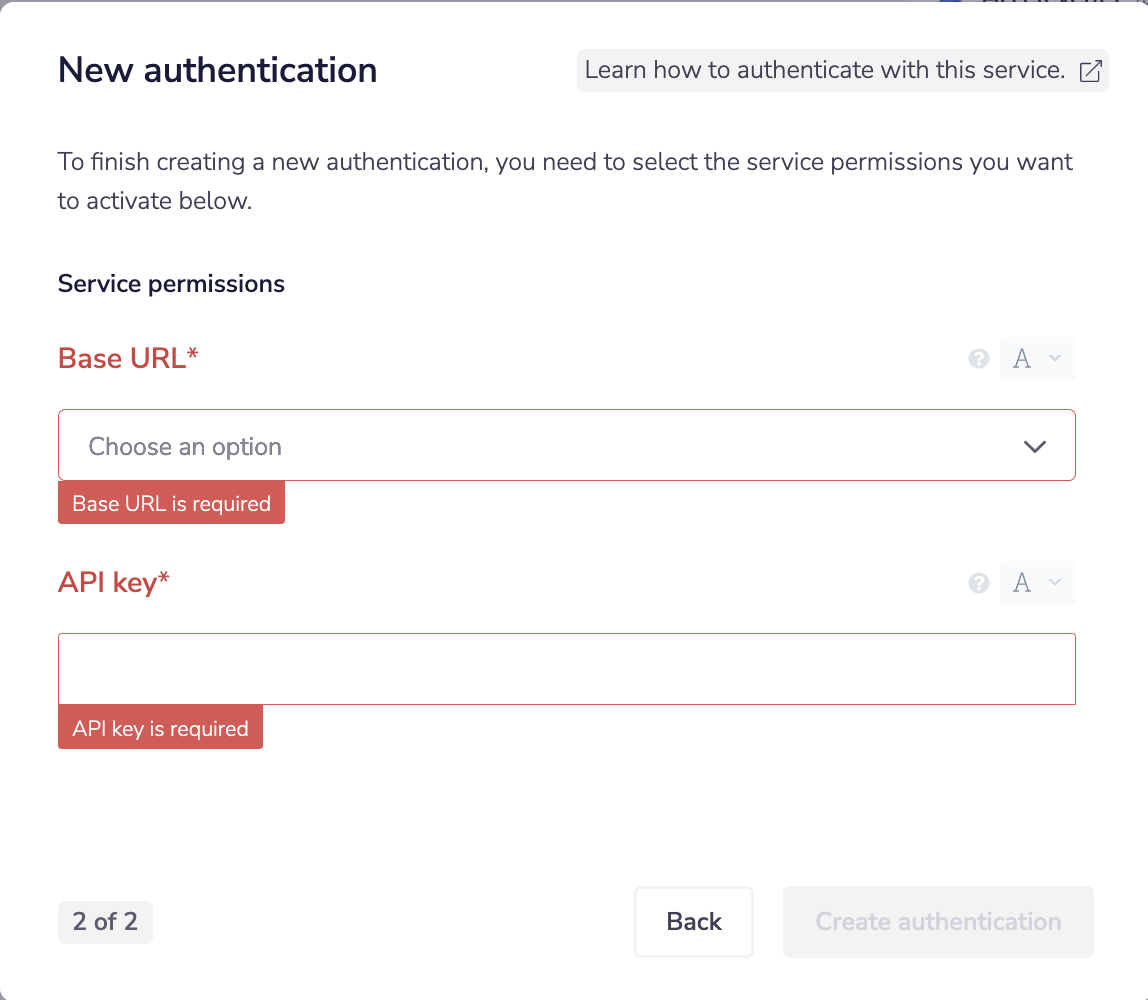Open the help tooltip icon for API key
The width and height of the screenshot is (1148, 1000).
coord(978,582)
